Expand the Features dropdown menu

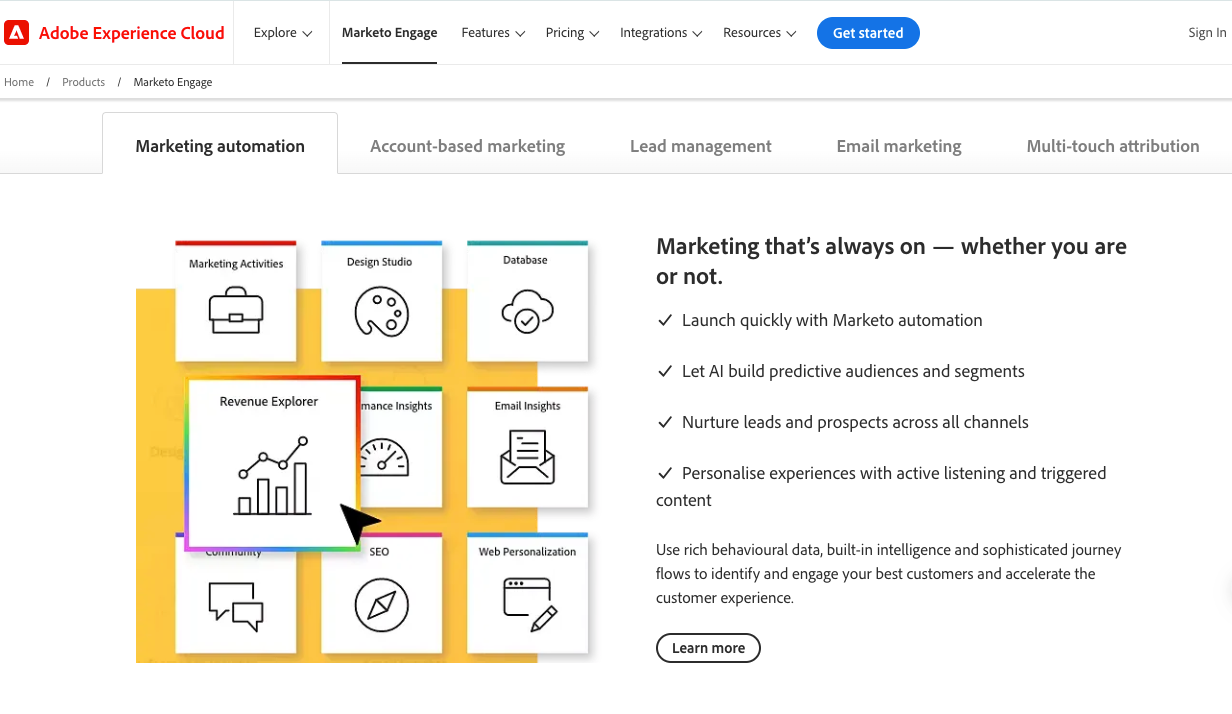click(493, 33)
